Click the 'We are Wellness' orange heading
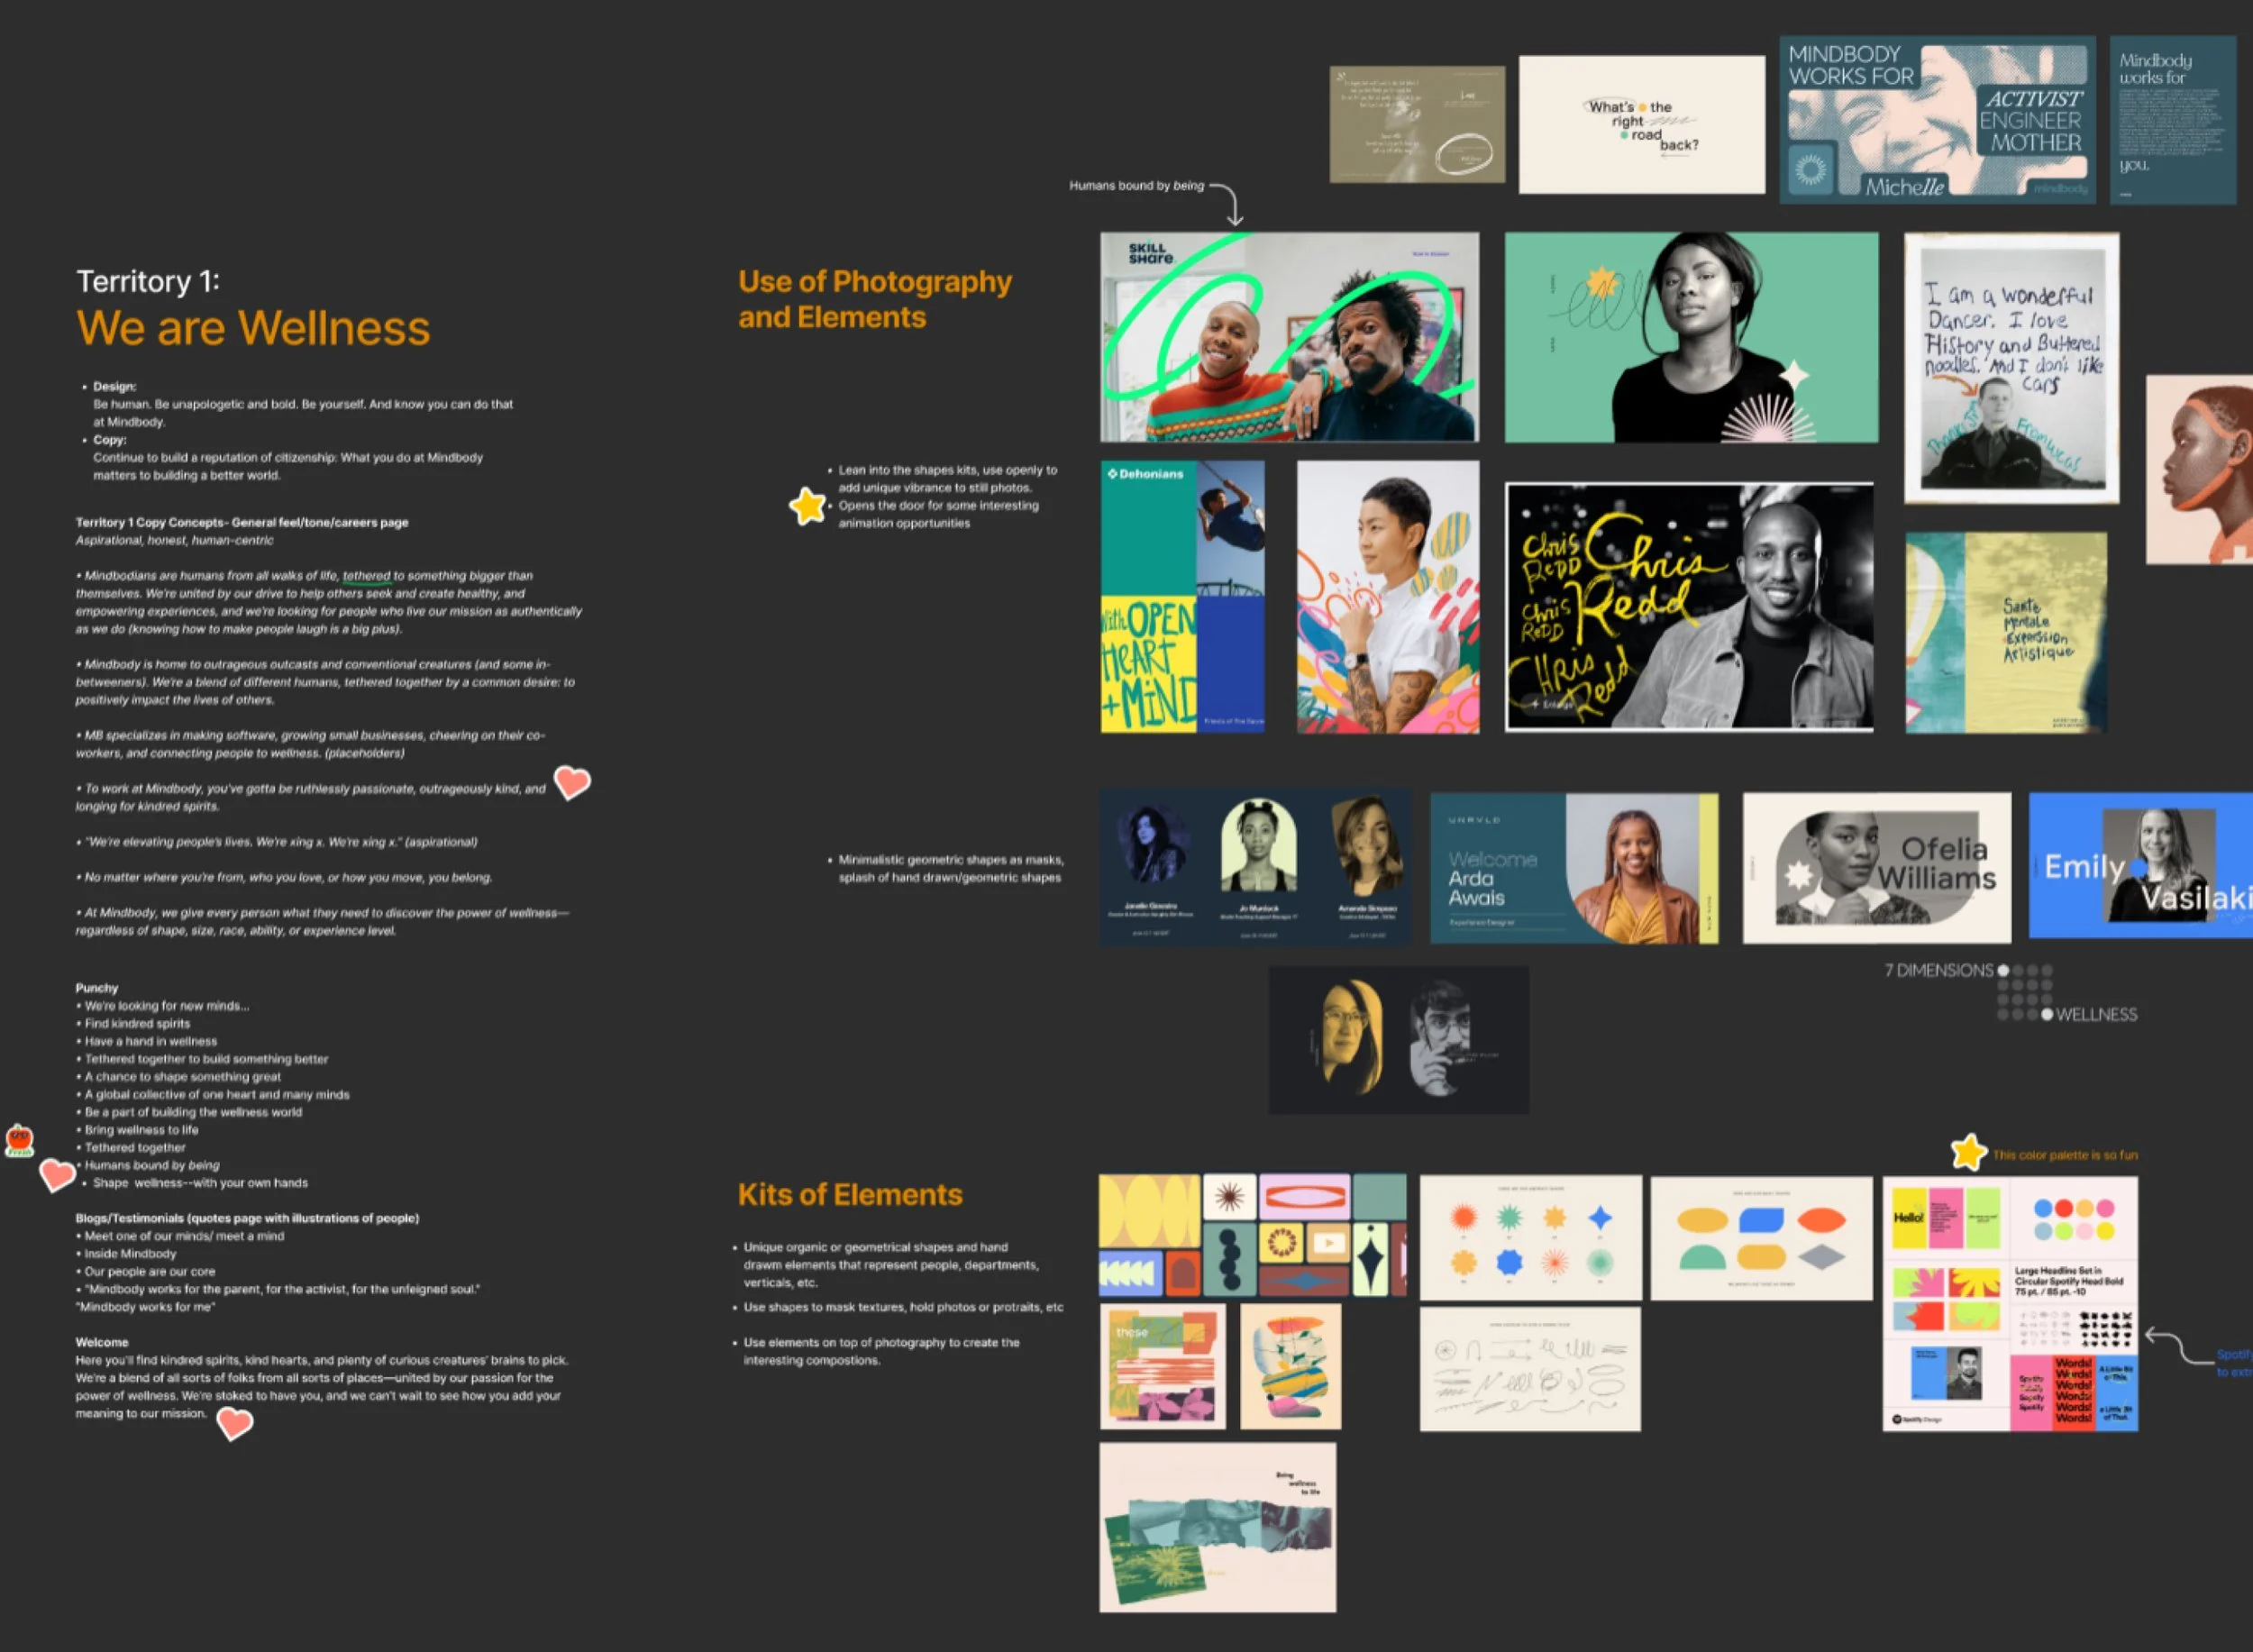Image resolution: width=2253 pixels, height=1652 pixels. (253, 328)
